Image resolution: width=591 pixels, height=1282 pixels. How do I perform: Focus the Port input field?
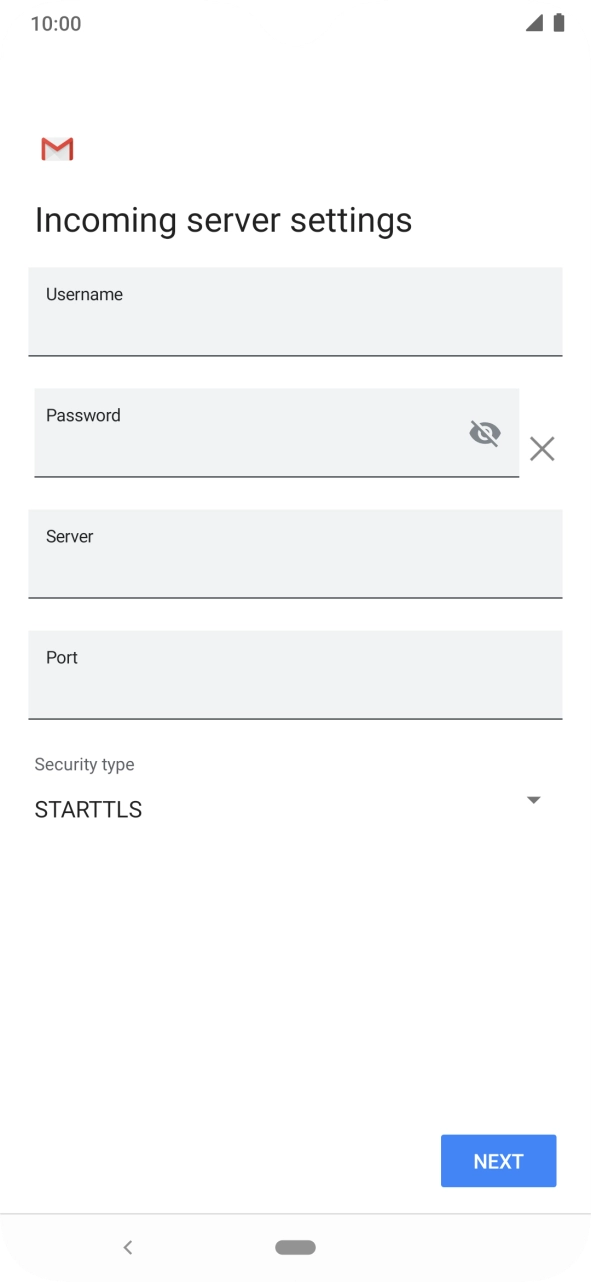pyautogui.click(x=295, y=675)
